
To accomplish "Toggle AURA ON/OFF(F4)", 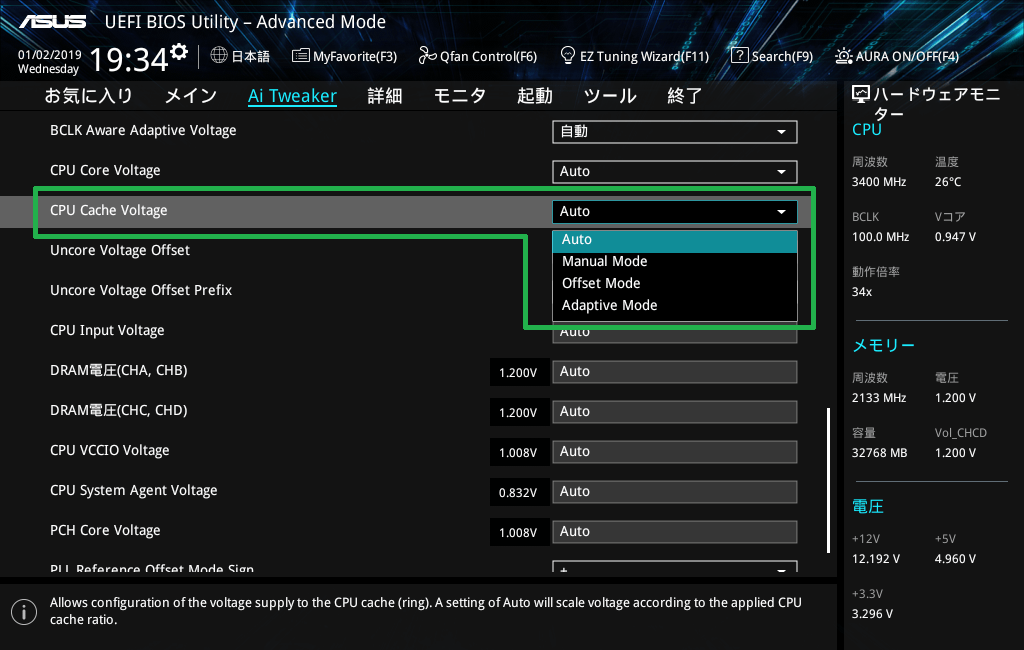I will click(x=897, y=56).
